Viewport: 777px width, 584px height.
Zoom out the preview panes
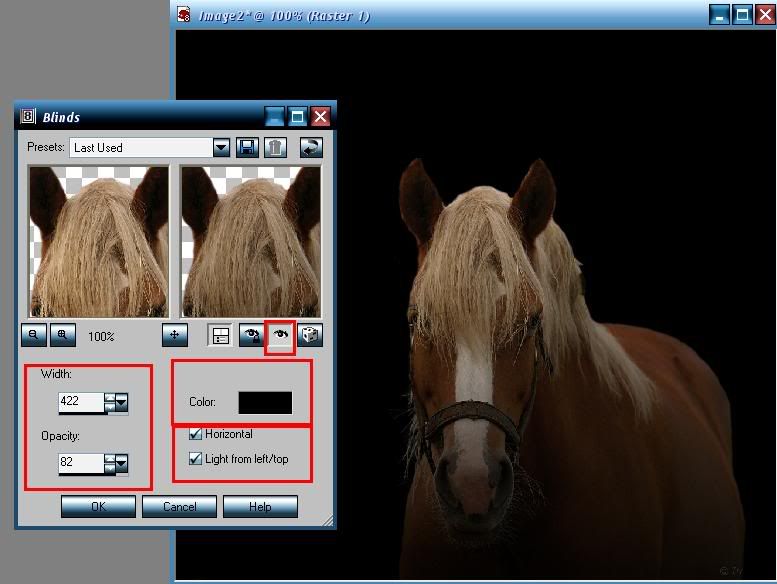click(x=34, y=335)
